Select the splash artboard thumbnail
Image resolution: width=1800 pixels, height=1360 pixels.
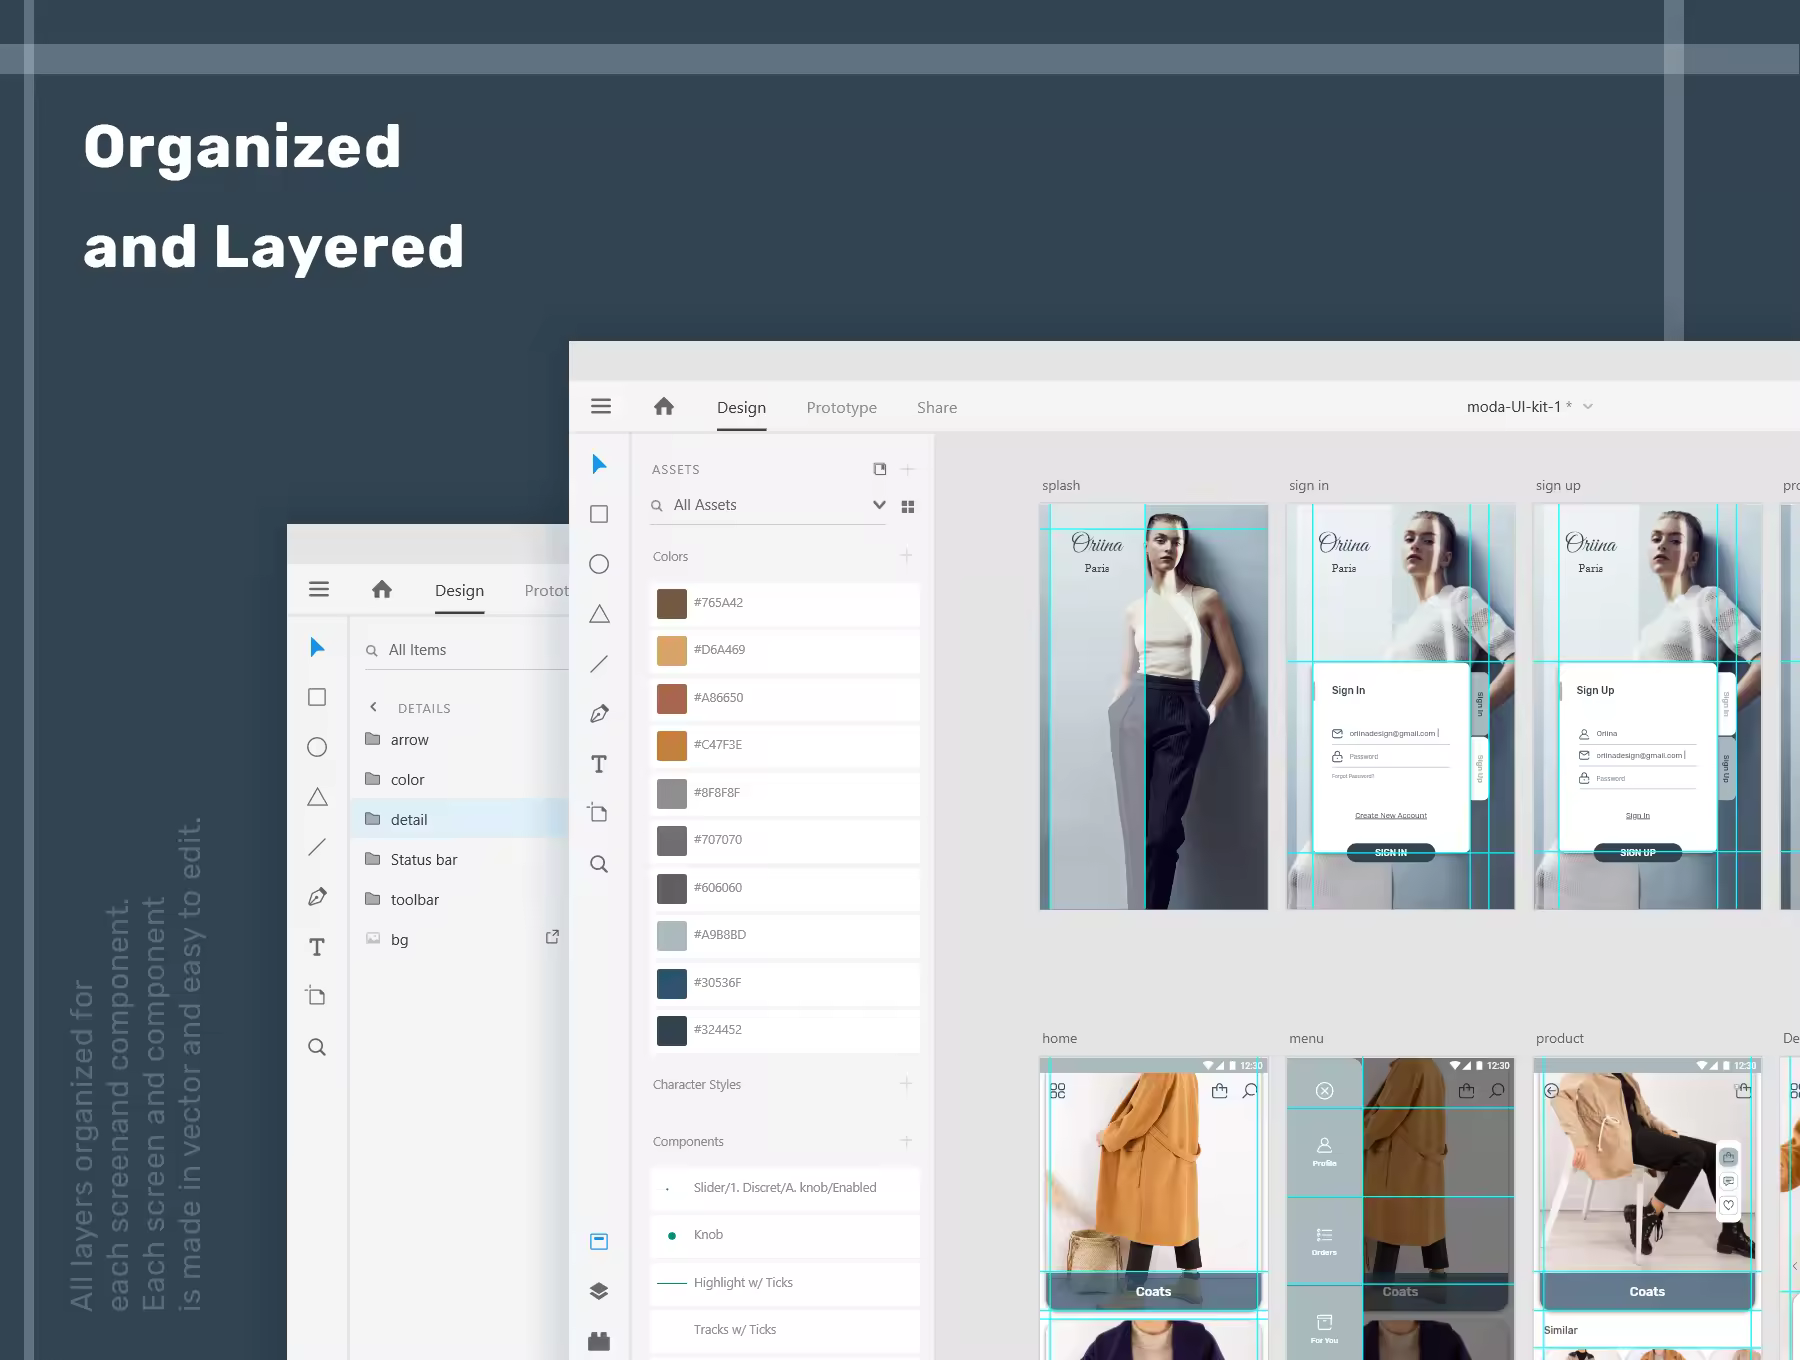1154,707
